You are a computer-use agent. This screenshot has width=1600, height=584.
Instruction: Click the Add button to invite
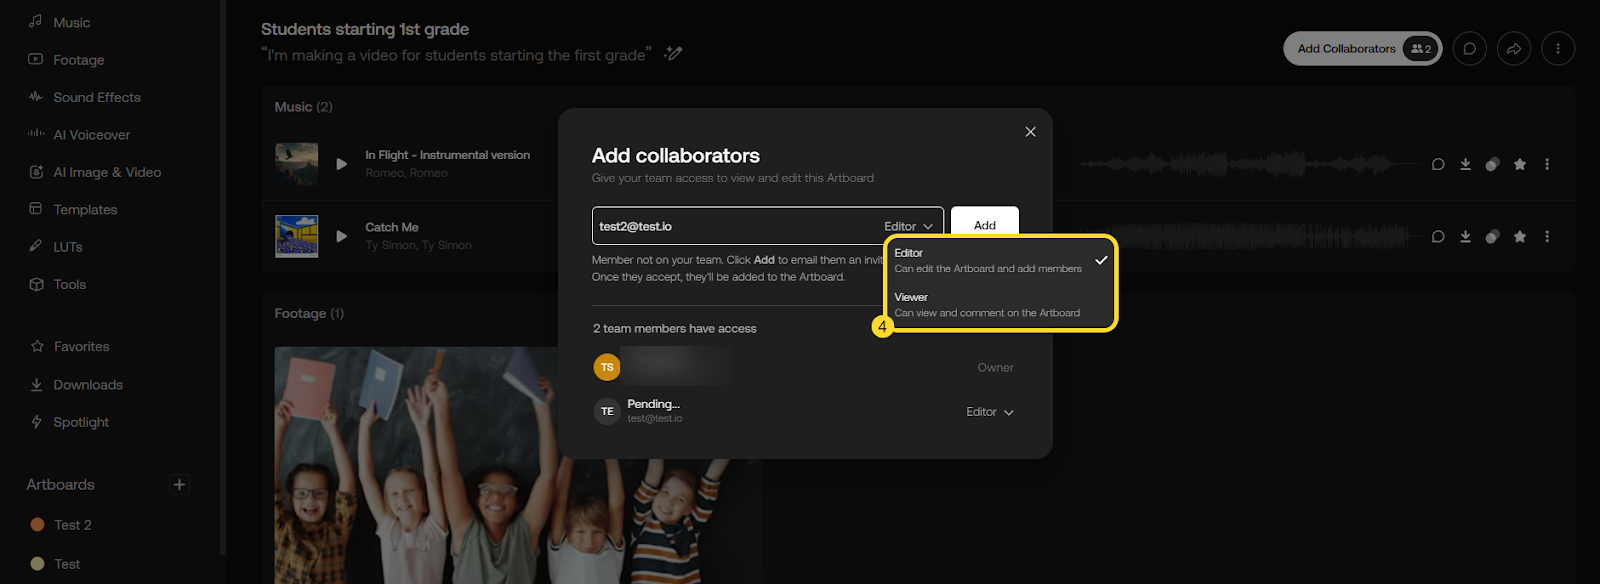pyautogui.click(x=984, y=225)
